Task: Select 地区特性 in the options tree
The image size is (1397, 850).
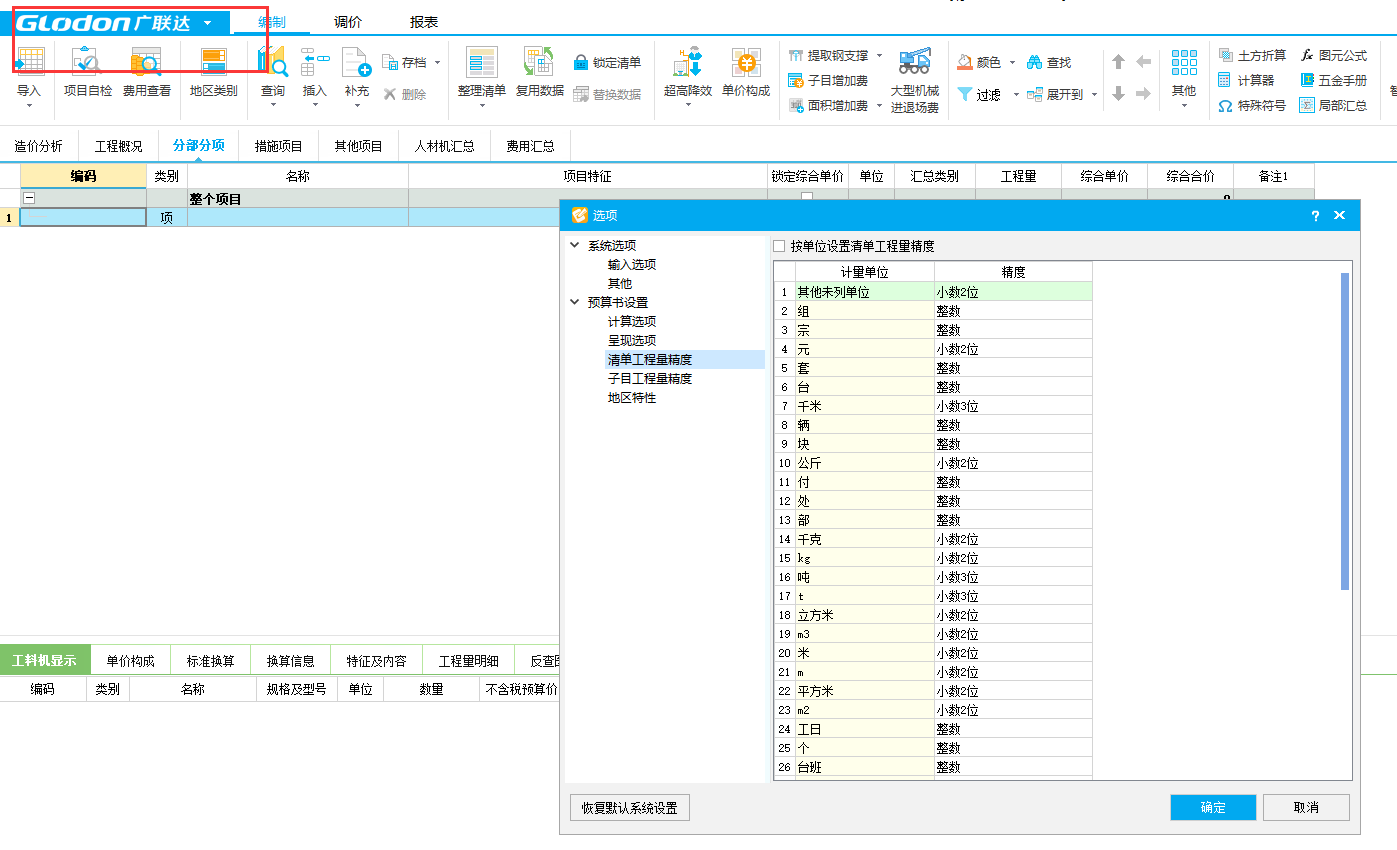Action: [x=632, y=397]
